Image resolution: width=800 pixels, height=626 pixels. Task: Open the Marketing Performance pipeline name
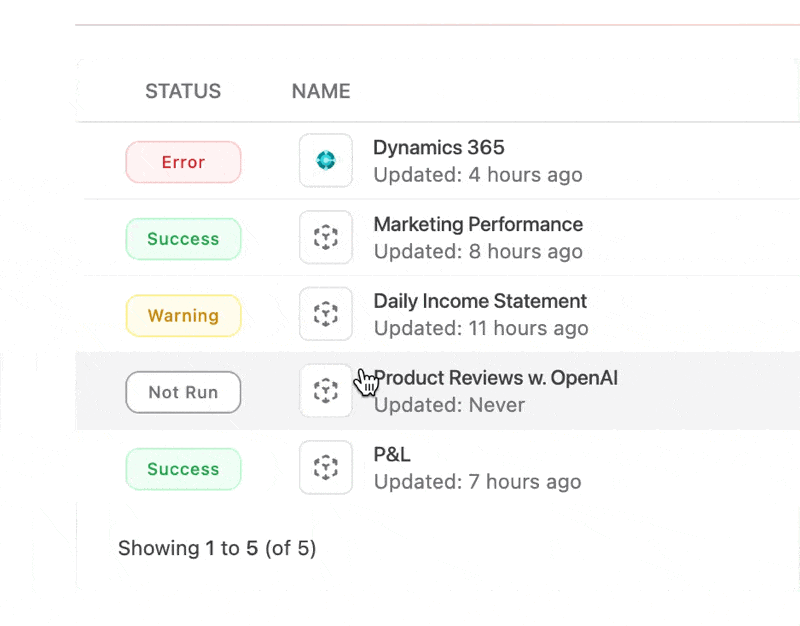point(478,225)
